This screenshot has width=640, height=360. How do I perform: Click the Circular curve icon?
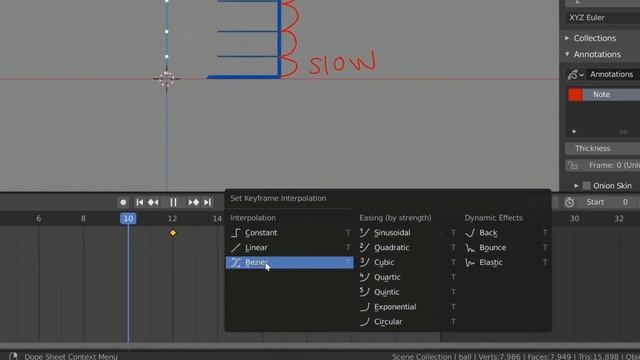tap(364, 322)
